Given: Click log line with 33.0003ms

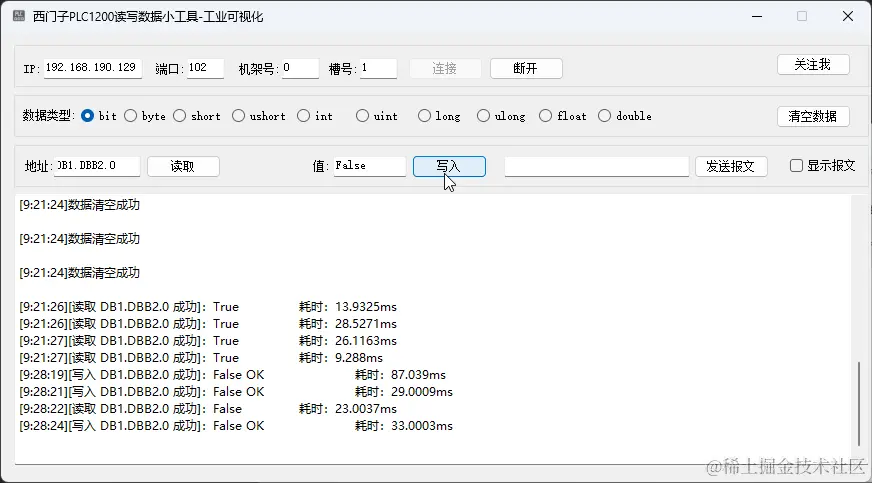Looking at the screenshot, I should click(x=236, y=426).
